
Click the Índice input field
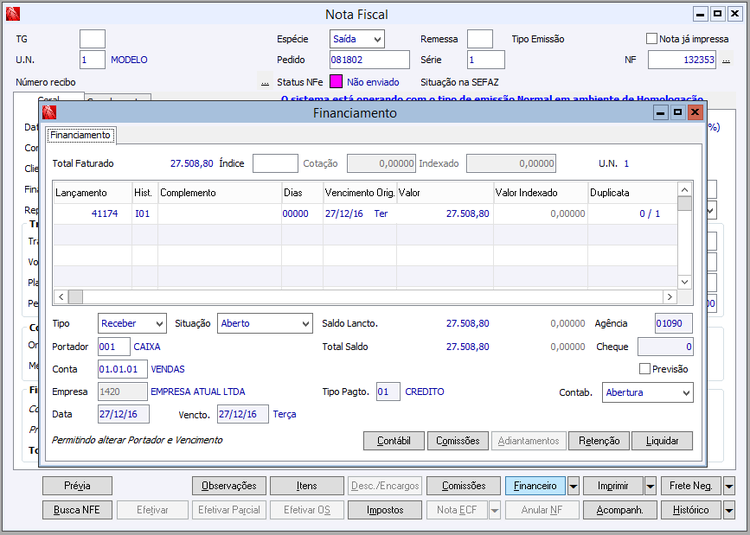(275, 163)
